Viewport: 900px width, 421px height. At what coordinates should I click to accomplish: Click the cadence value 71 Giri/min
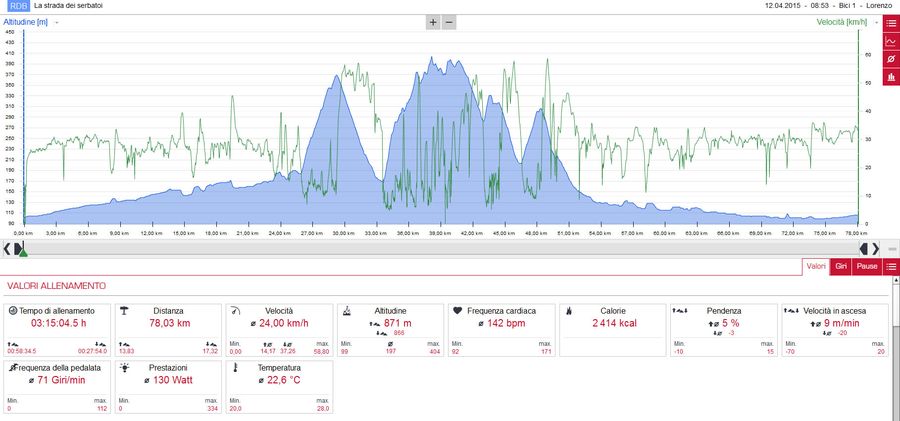(x=61, y=380)
